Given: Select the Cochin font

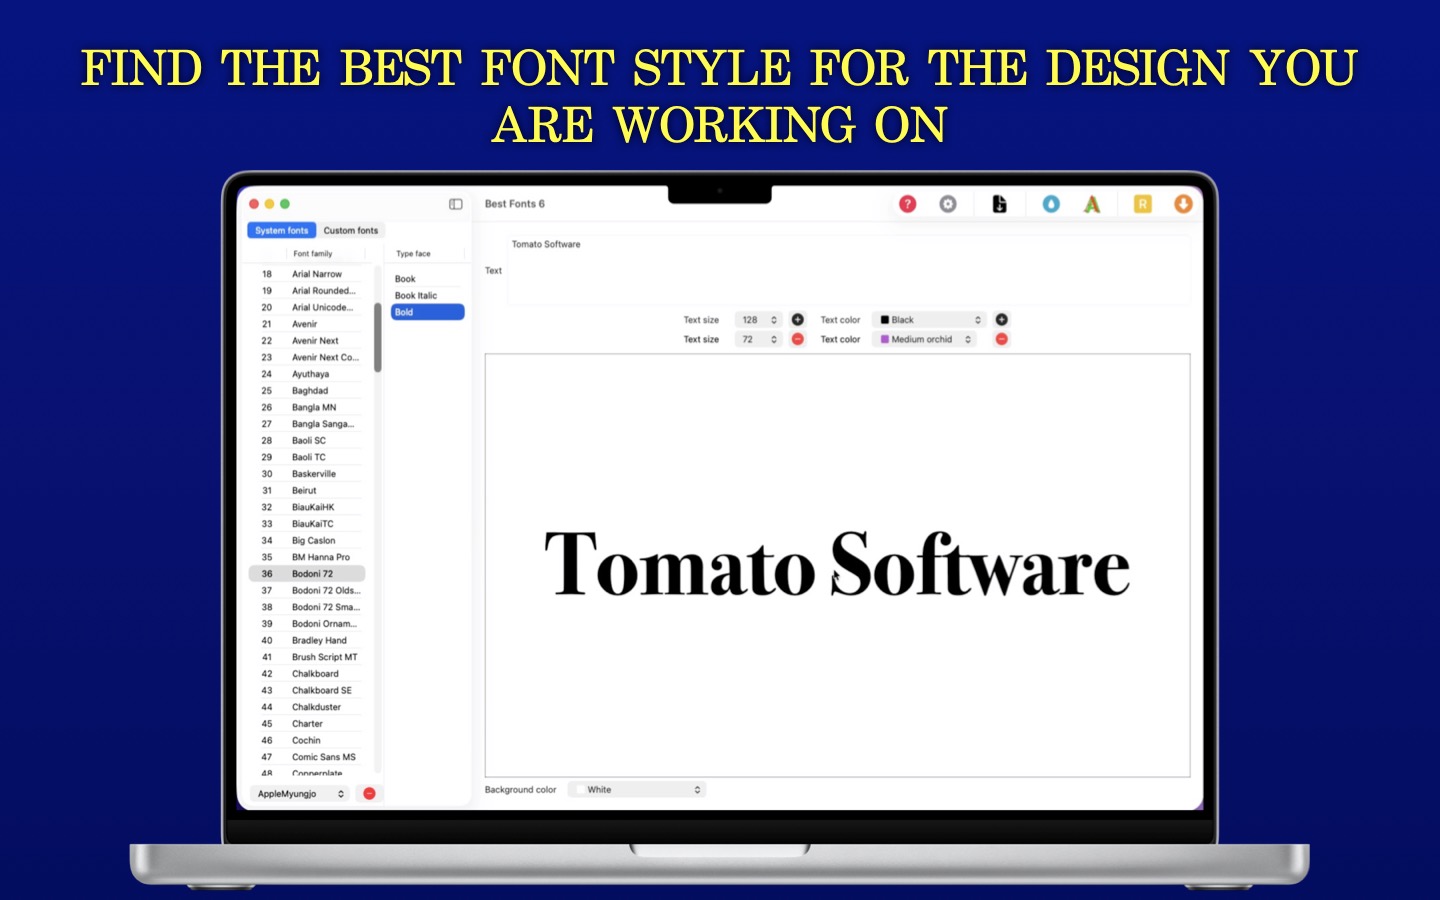Looking at the screenshot, I should (307, 741).
